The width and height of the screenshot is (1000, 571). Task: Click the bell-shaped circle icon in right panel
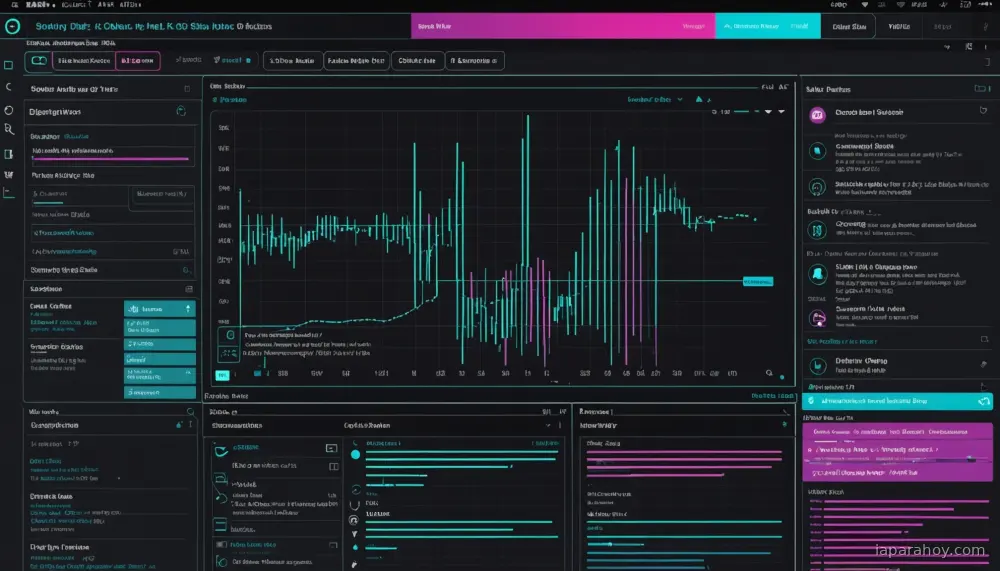tap(818, 274)
